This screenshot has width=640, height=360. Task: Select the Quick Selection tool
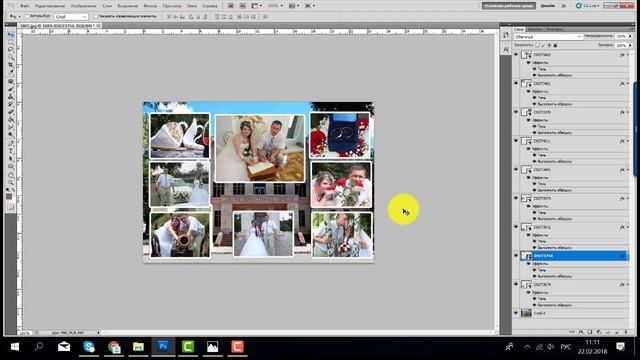tap(11, 57)
